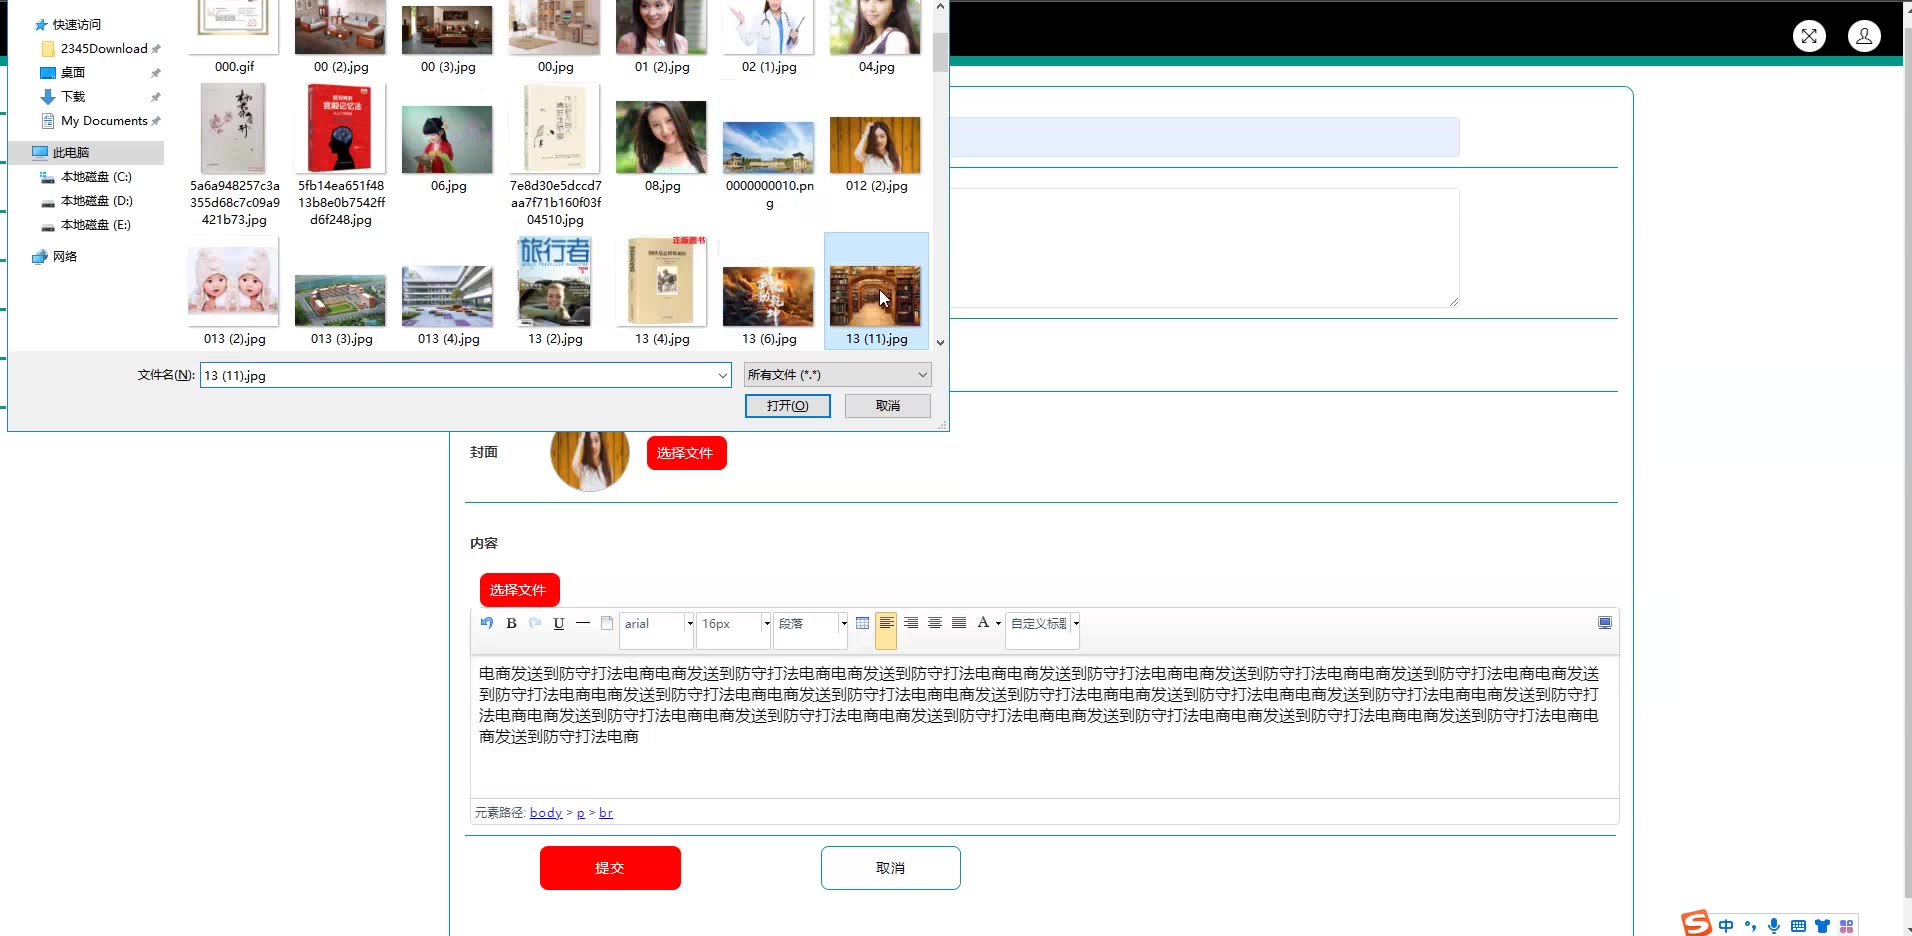Undo the last edit in the editor
Screen dimensions: 1912x936
487,623
